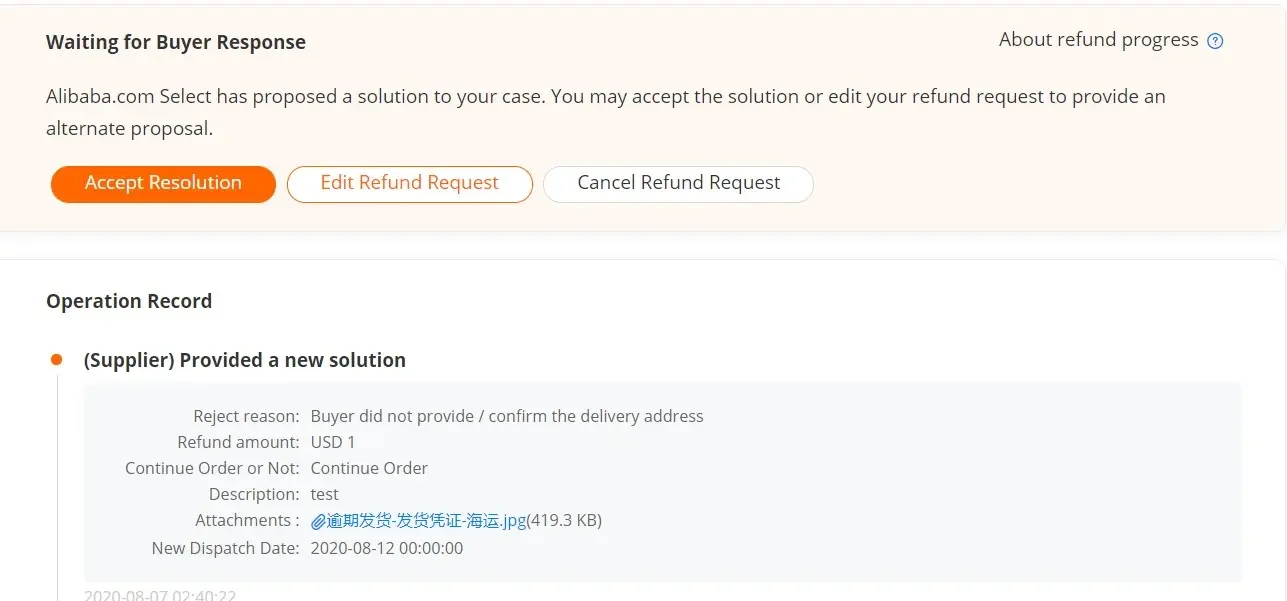Viewport: 1287px width, 601px height.
Task: Click the question mark help icon
Action: [1215, 41]
